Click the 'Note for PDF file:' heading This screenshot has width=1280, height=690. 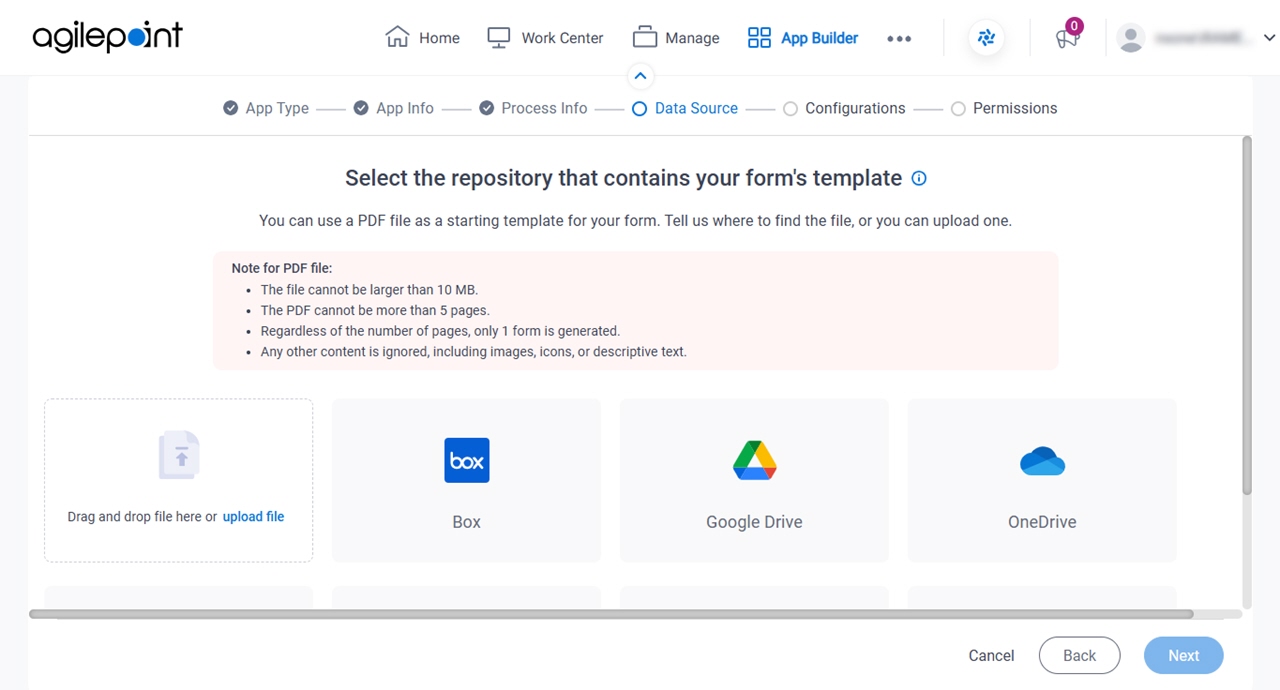pos(281,268)
